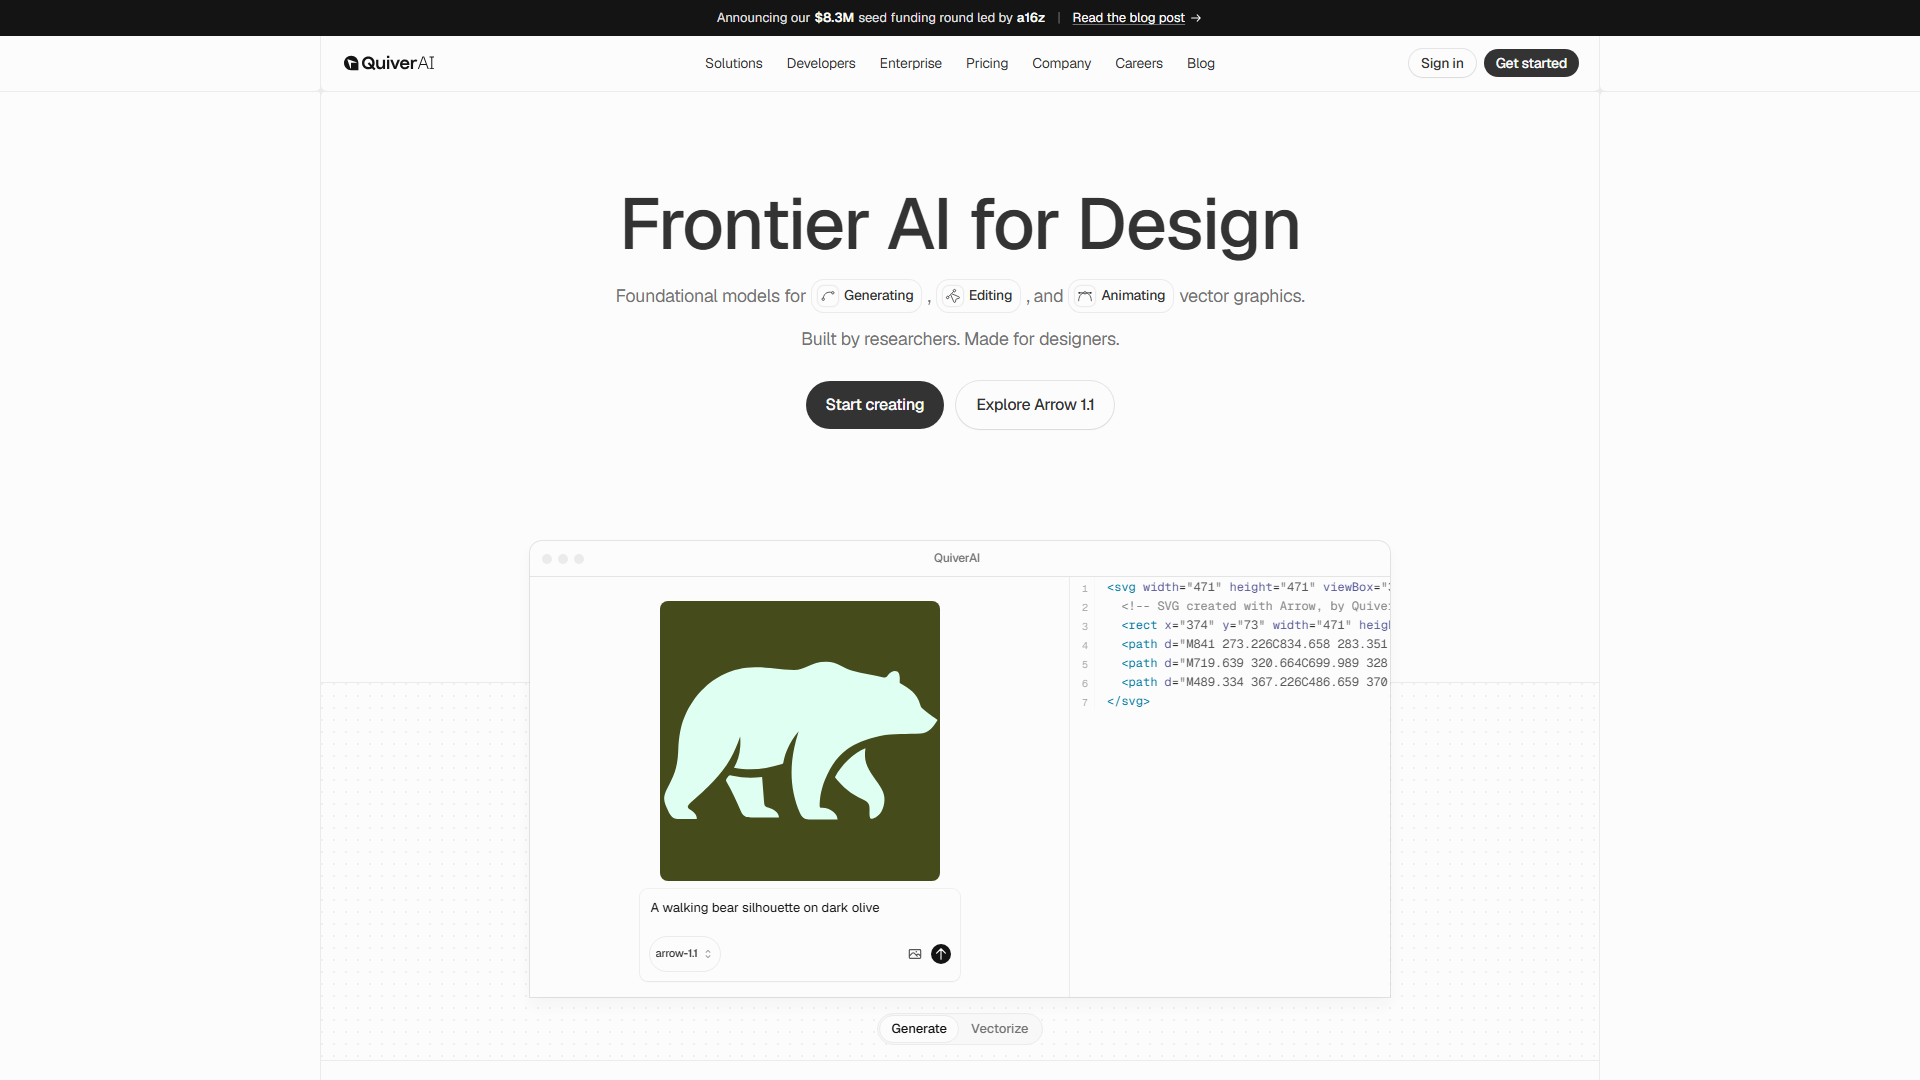Switch to the Generate mode tab
This screenshot has width=1920, height=1080.
[919, 1028]
